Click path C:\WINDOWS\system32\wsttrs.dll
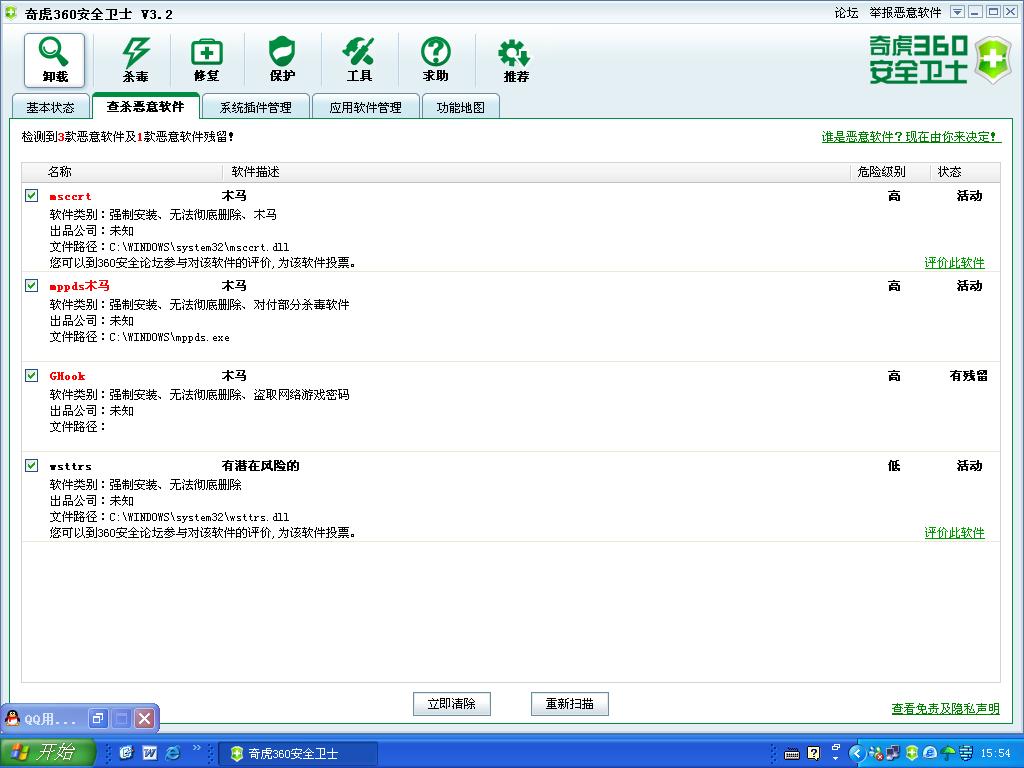Screen dimensions: 1024x768 199,517
